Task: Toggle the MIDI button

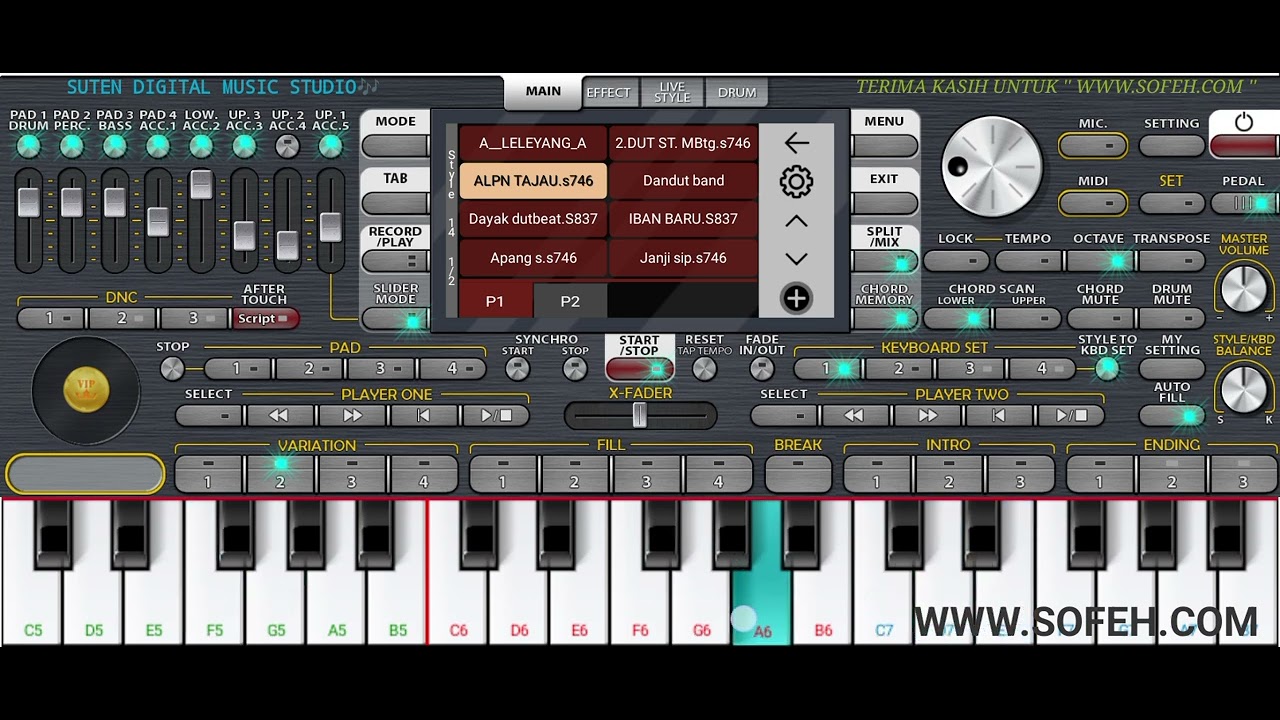Action: click(x=1093, y=203)
